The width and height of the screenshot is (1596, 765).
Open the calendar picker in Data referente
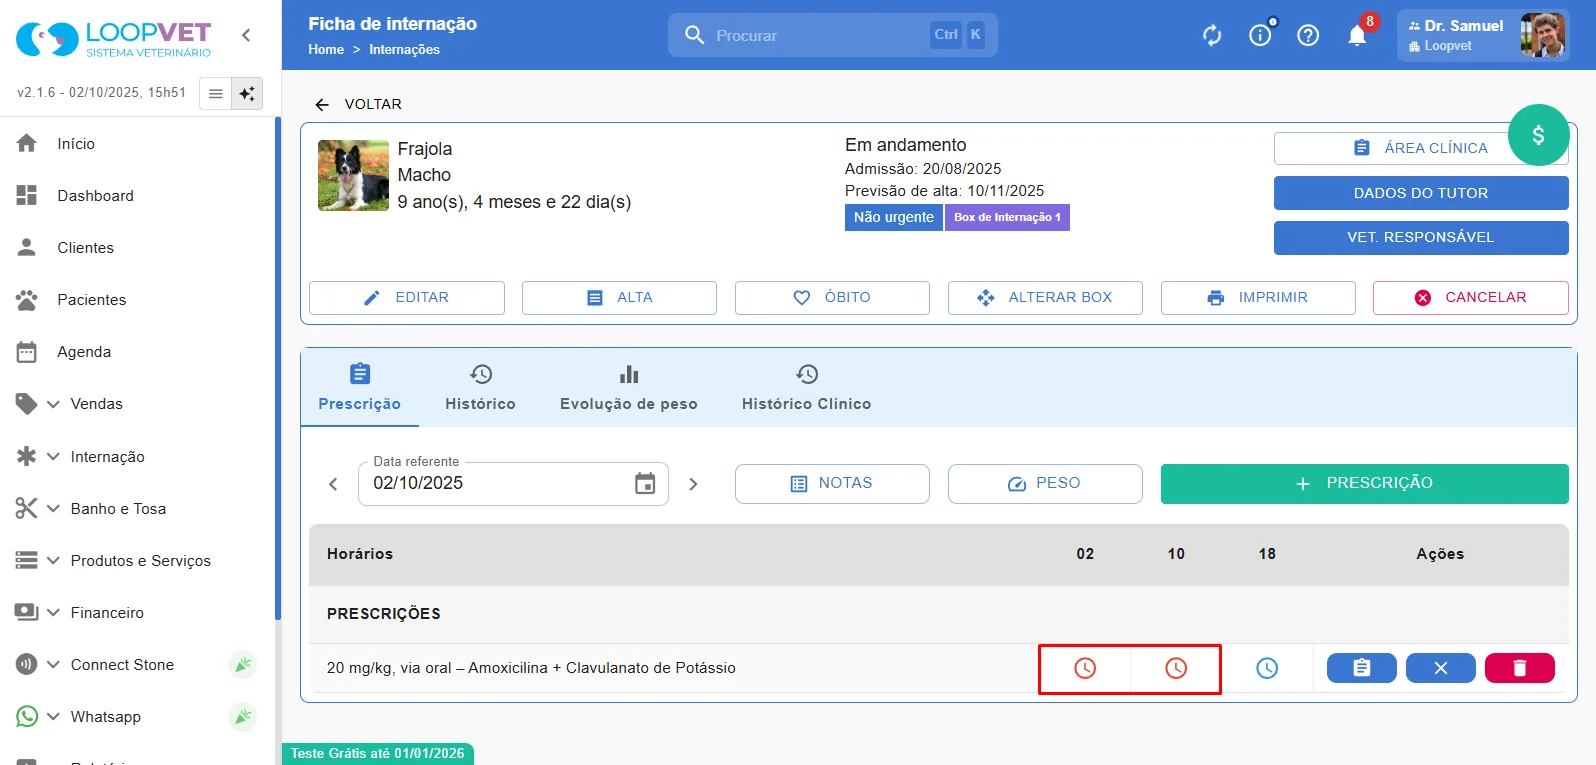click(645, 484)
